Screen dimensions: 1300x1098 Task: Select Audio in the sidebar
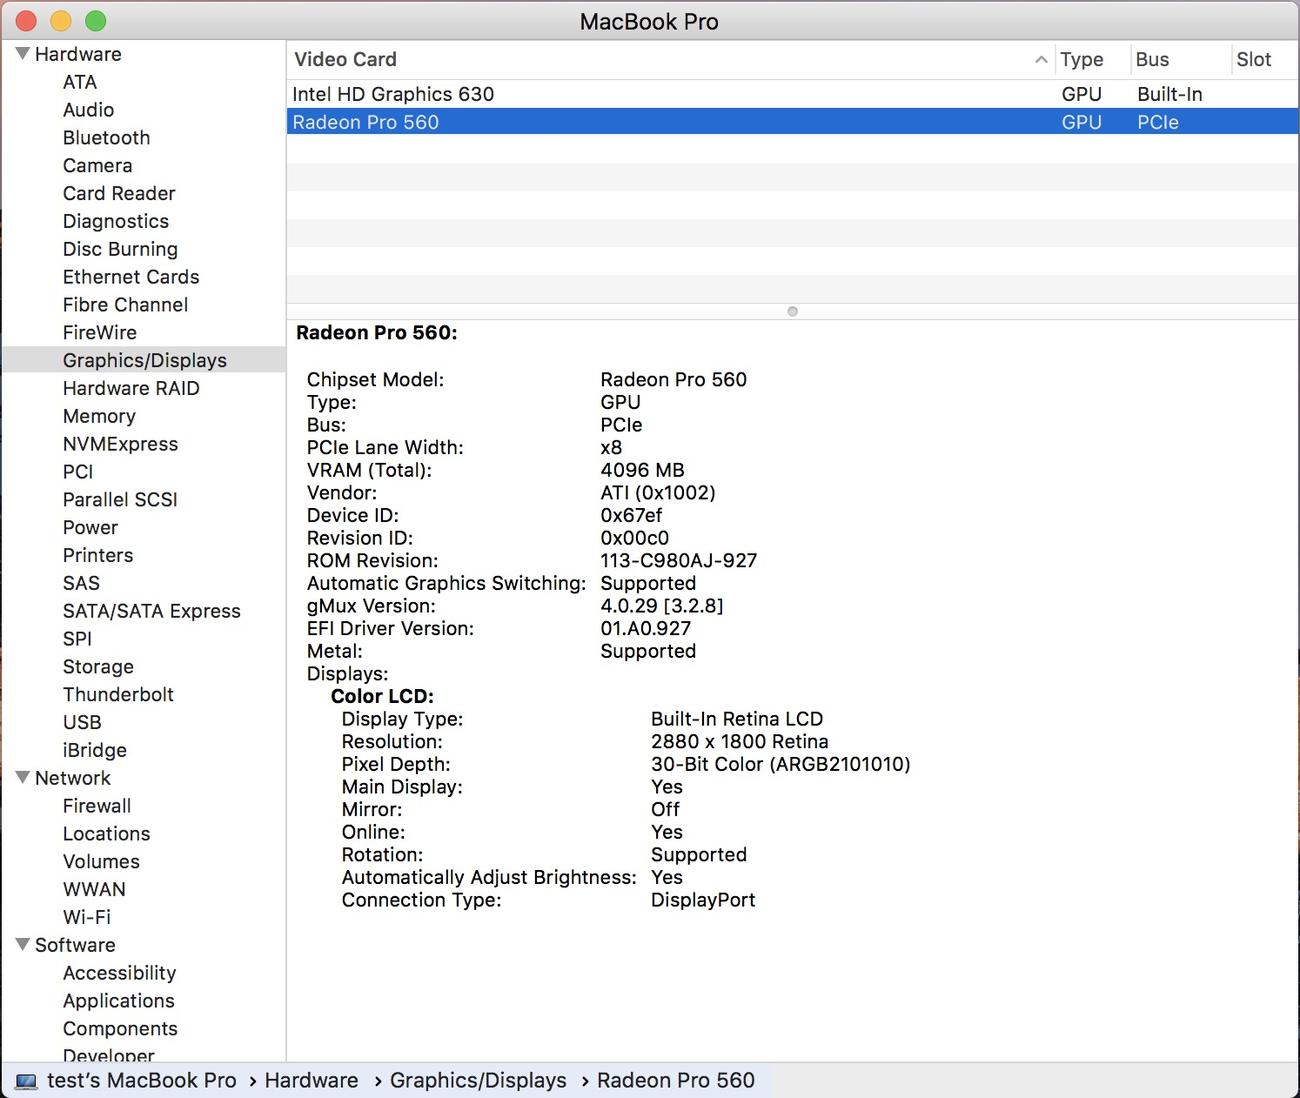88,110
